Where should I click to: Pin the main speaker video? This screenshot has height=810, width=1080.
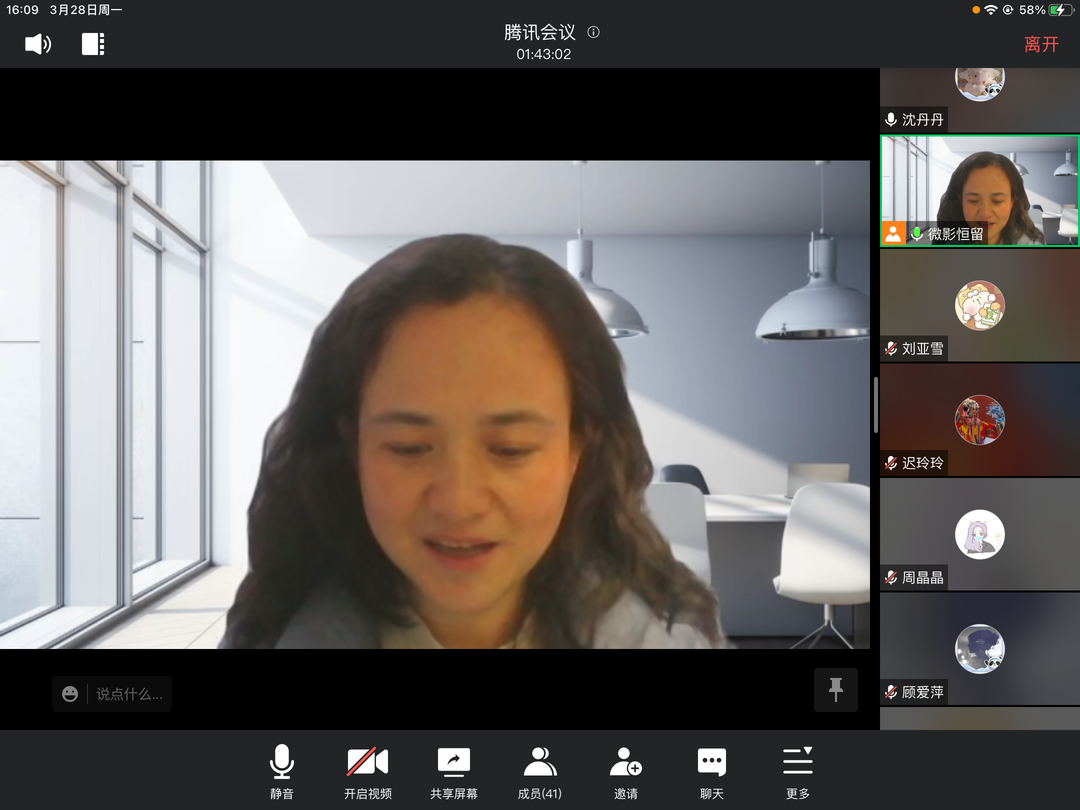pos(835,689)
